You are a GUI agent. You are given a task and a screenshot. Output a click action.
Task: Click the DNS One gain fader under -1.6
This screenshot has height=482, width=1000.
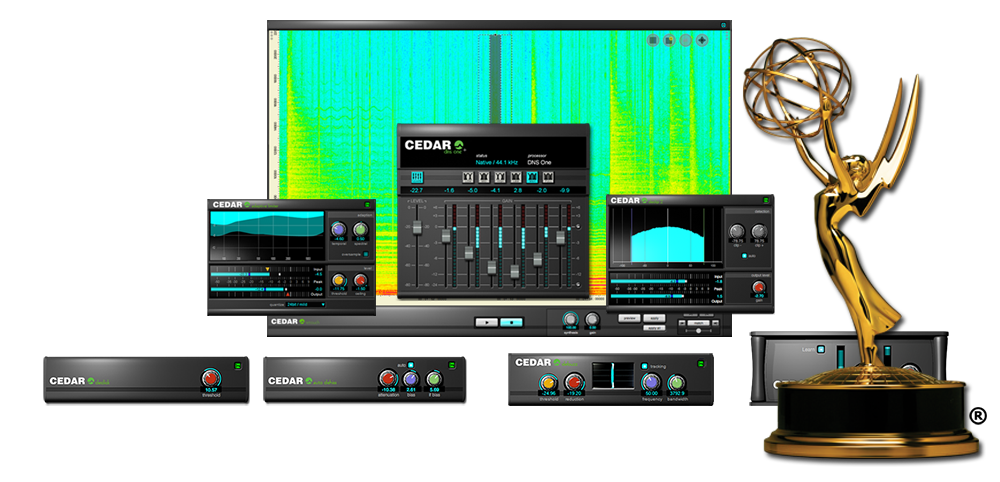(446, 236)
